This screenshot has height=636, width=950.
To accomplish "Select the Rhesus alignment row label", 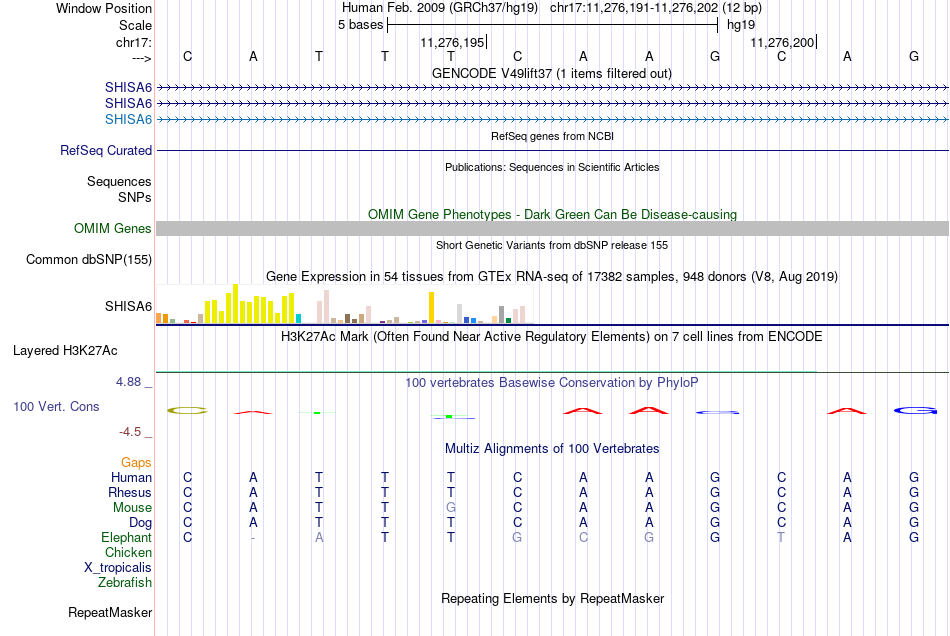I will click(130, 492).
